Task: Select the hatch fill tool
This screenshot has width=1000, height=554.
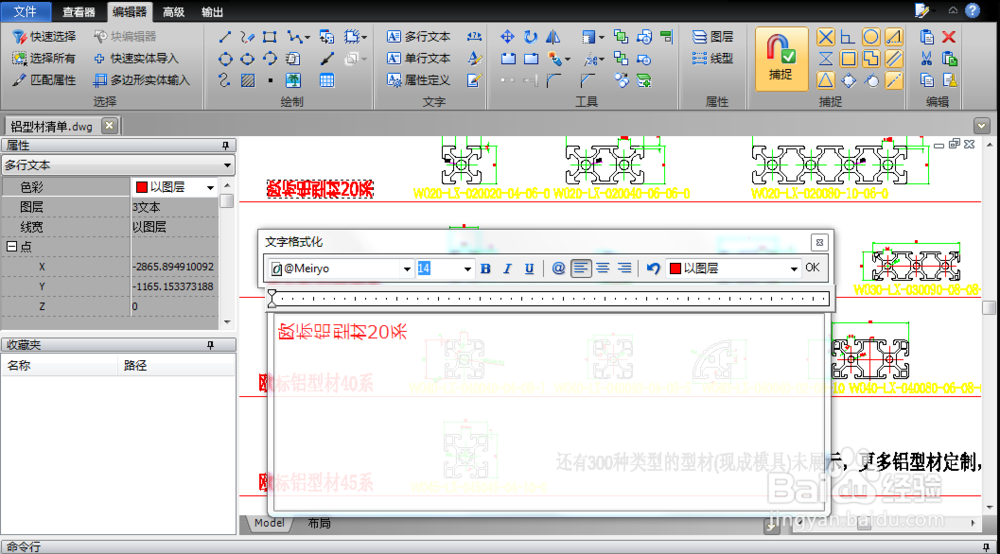Action: pyautogui.click(x=248, y=80)
